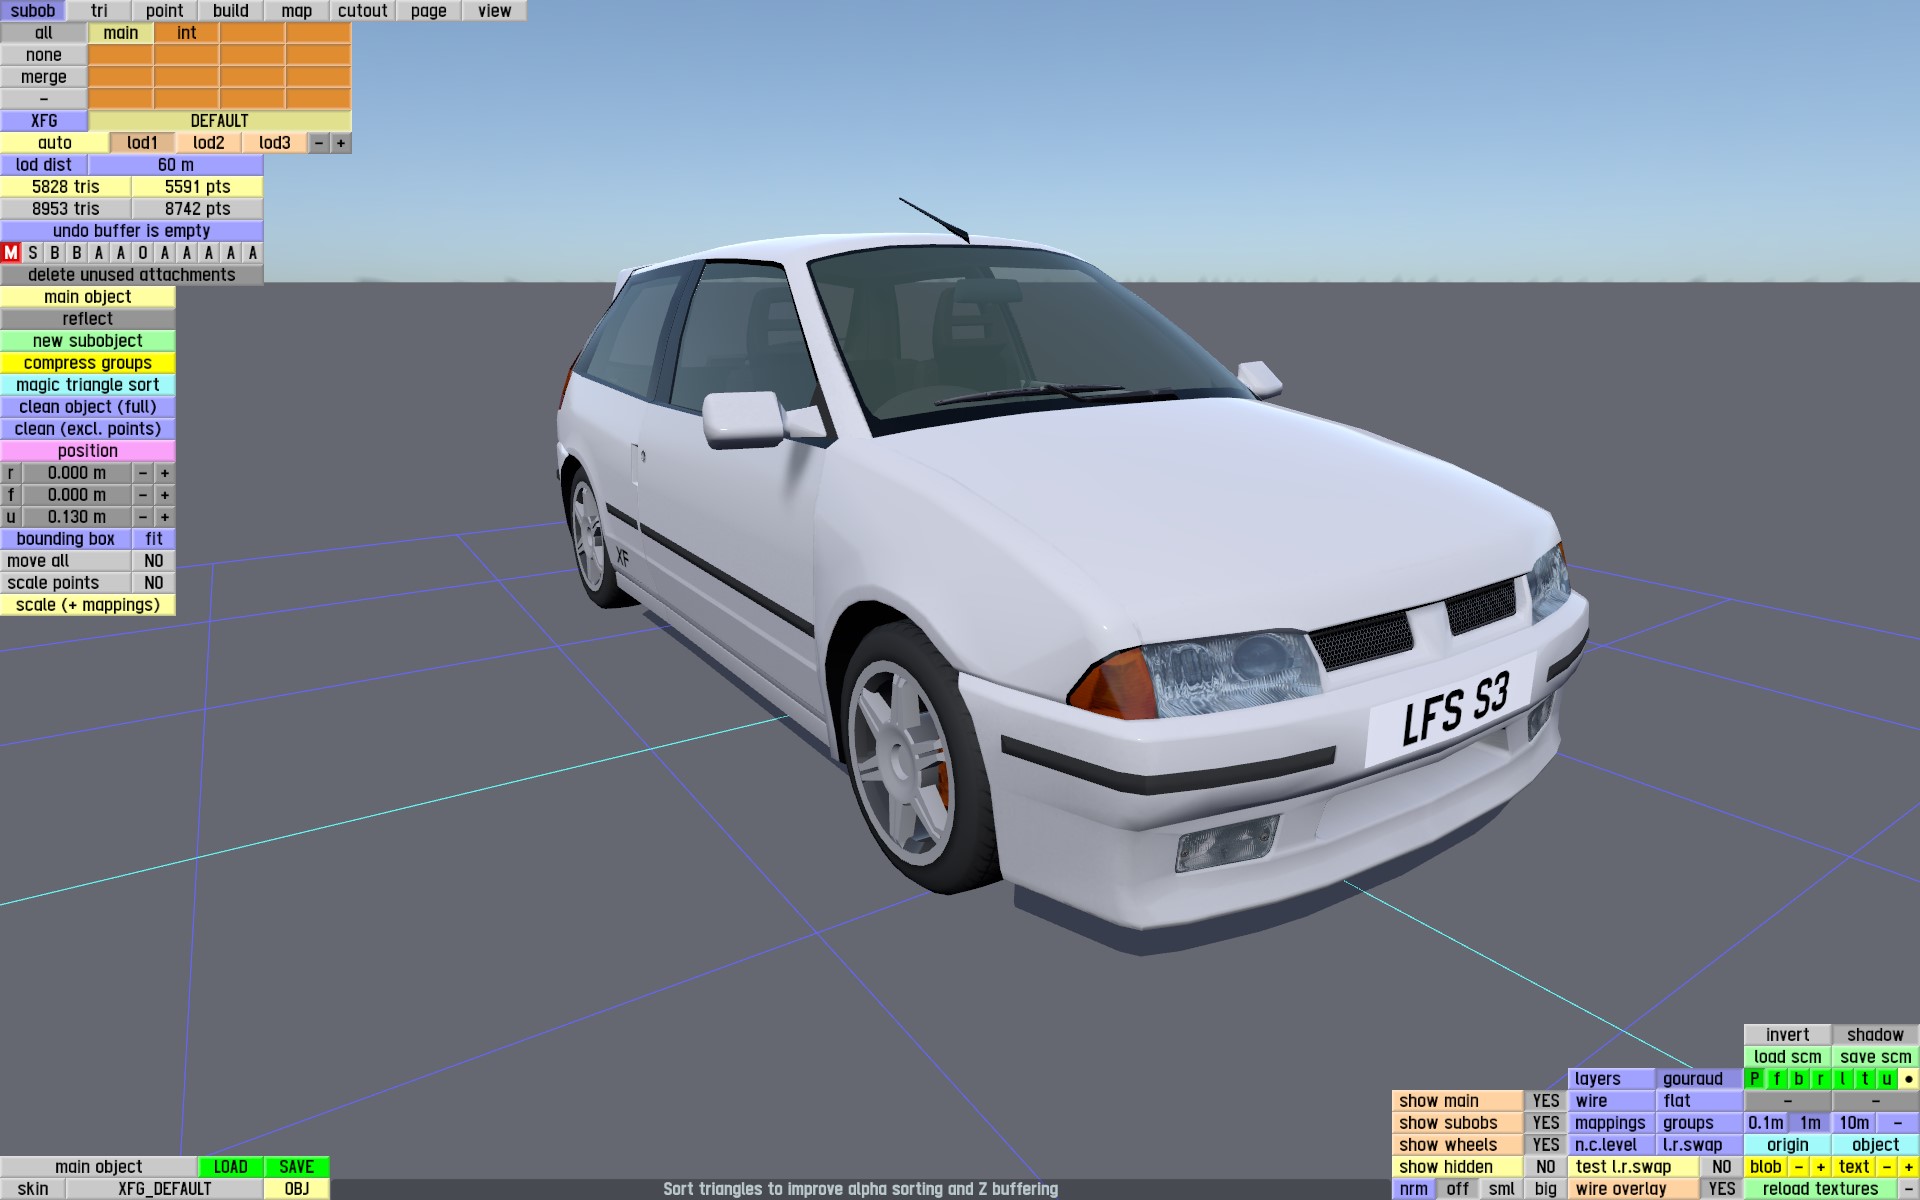The image size is (1920, 1200).
Task: Select the orange int subobject cell
Action: pos(186,33)
